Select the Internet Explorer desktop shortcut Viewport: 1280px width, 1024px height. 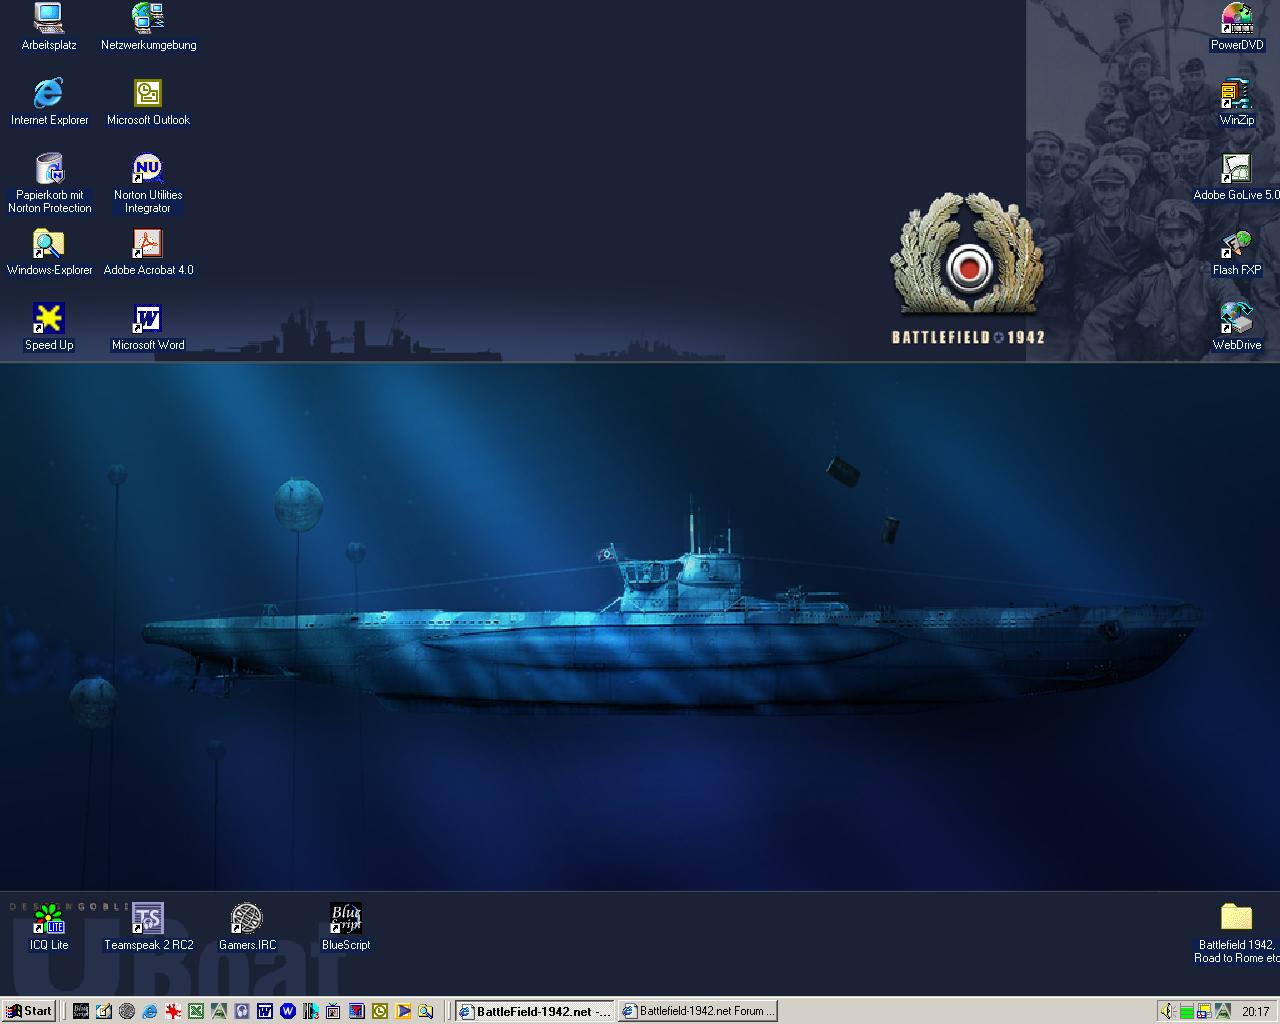pos(49,102)
